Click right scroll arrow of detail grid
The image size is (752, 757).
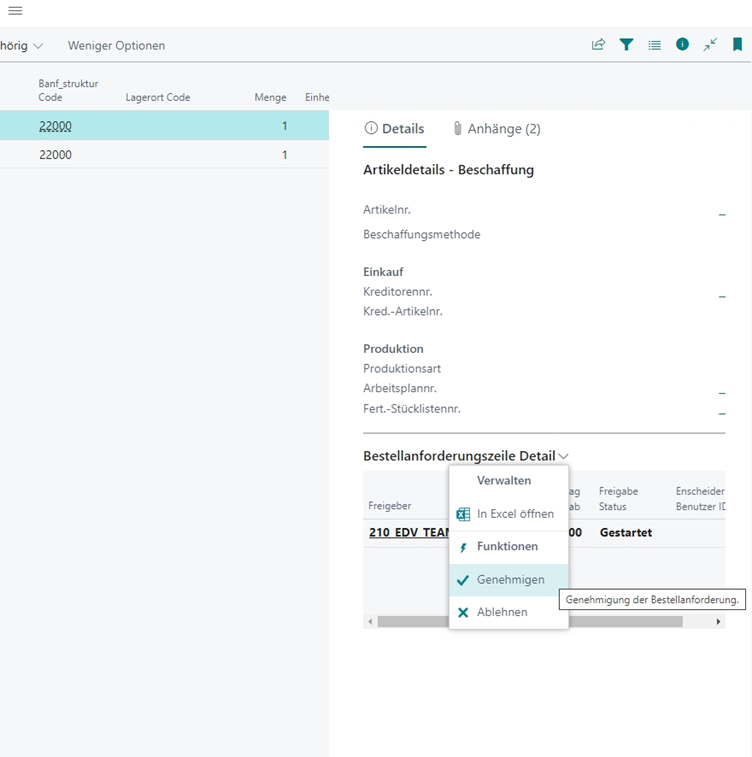(x=718, y=622)
